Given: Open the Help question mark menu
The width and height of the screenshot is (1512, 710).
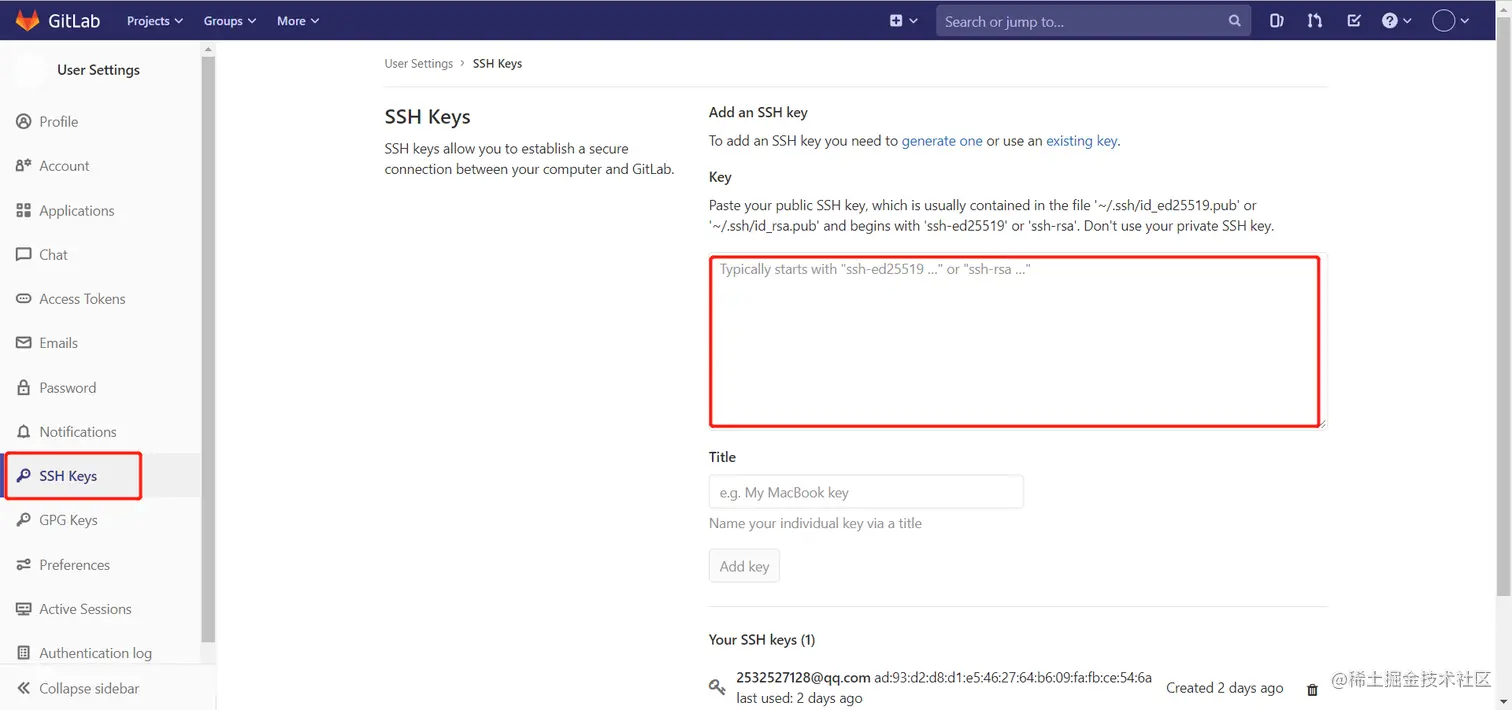Looking at the screenshot, I should tap(1396, 21).
